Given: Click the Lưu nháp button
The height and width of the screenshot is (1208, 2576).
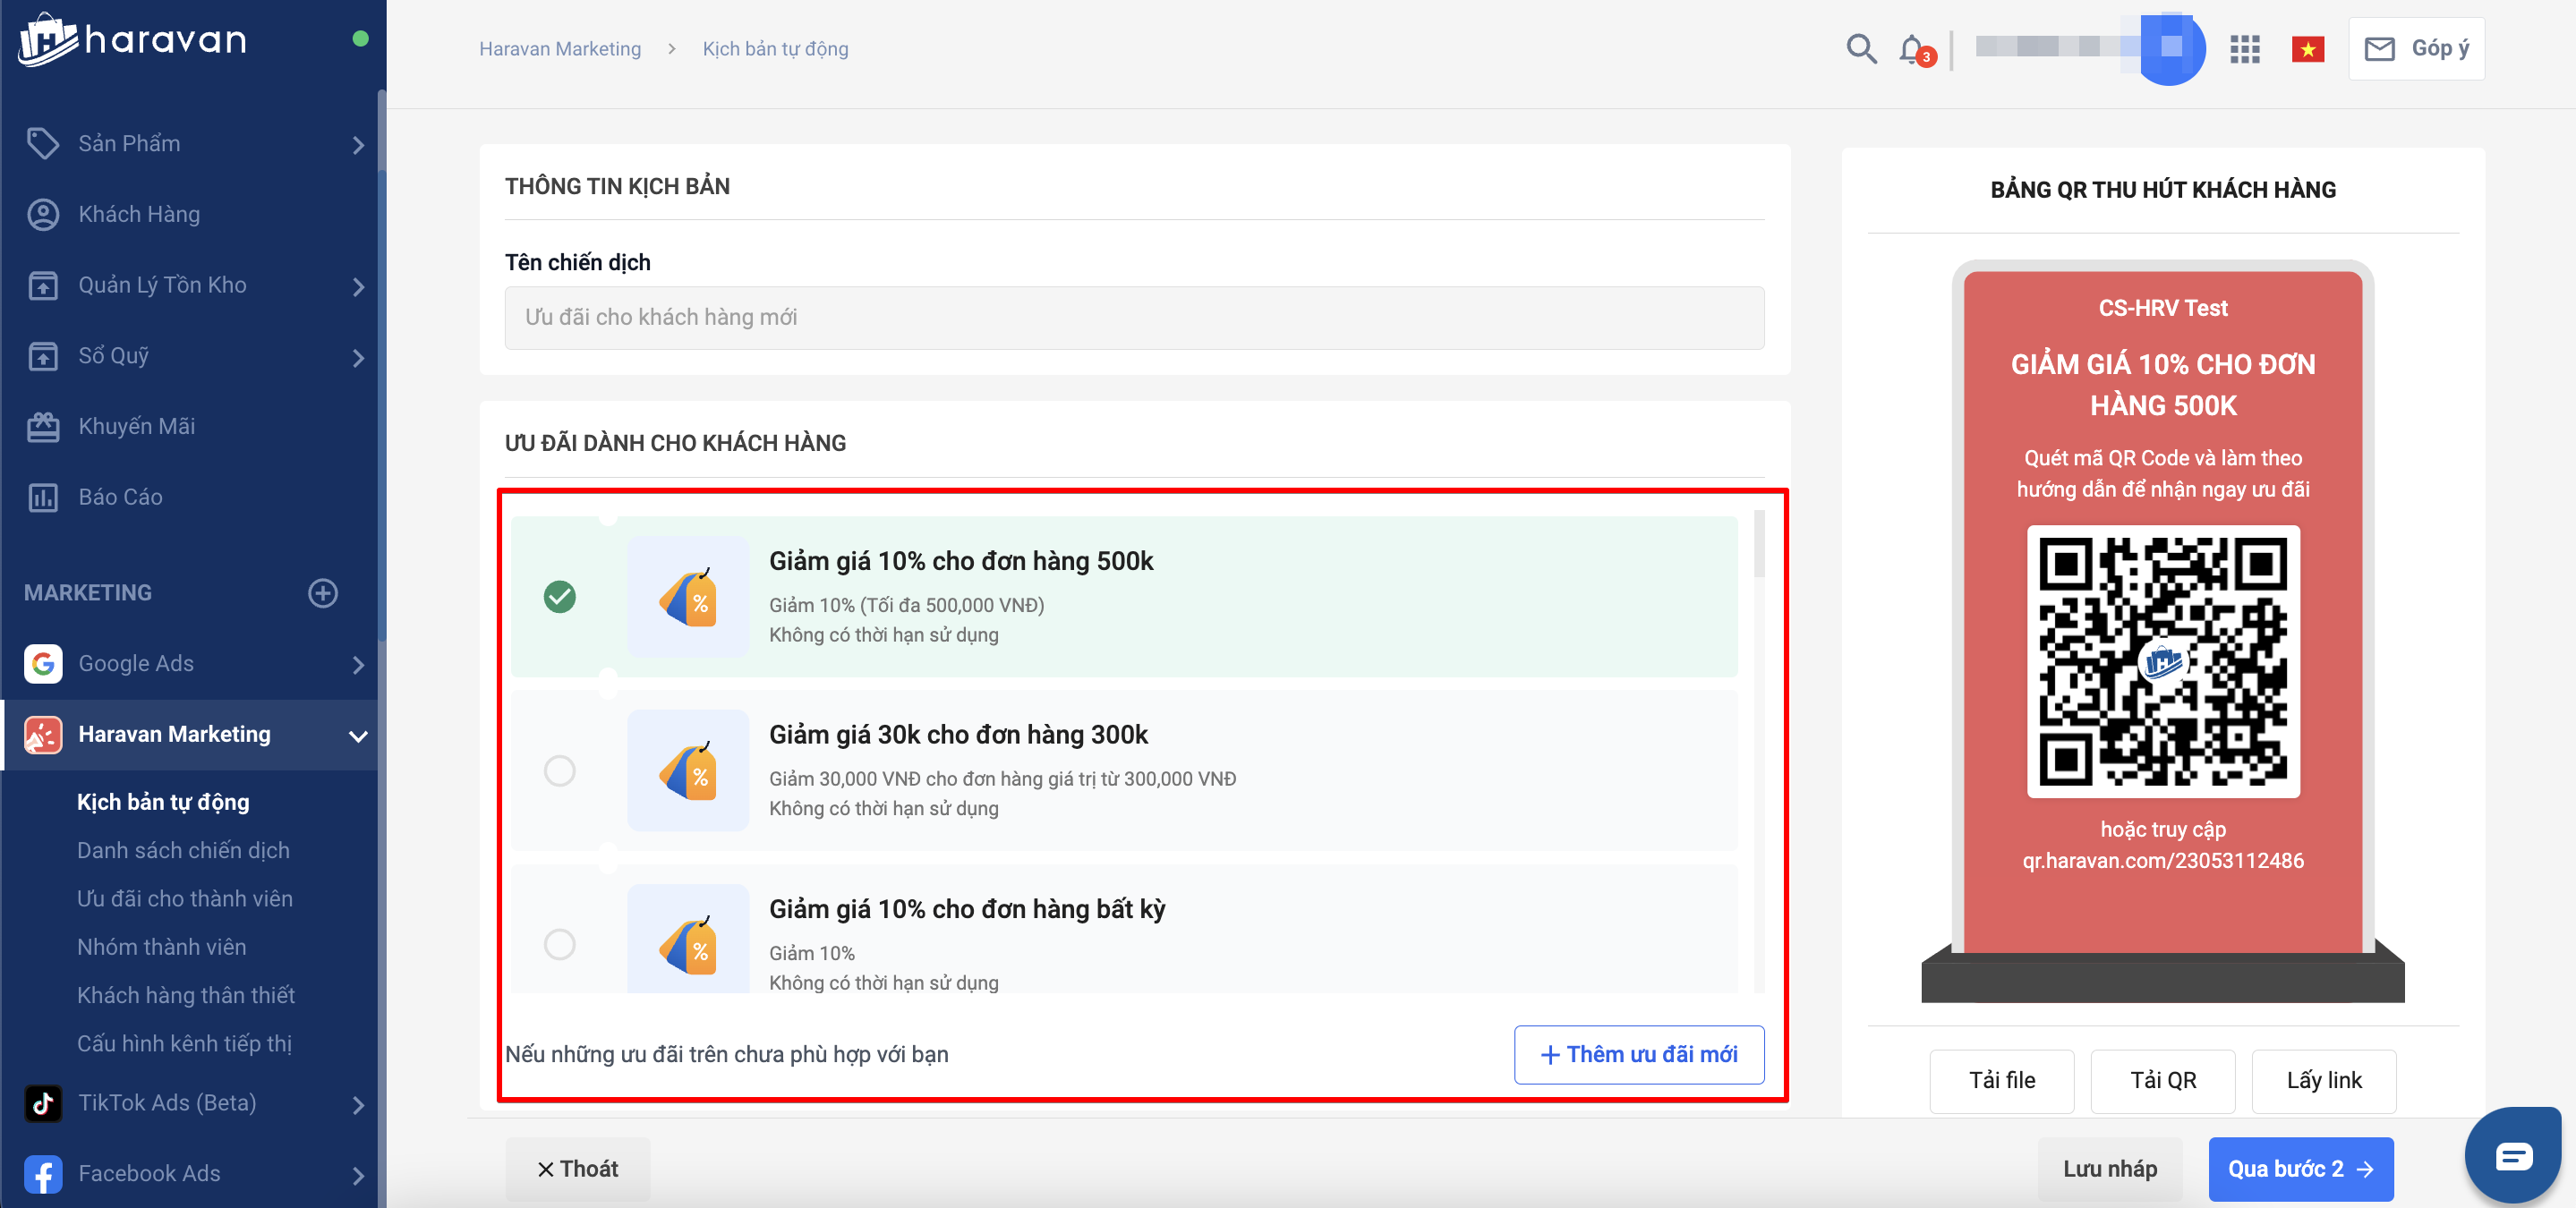Looking at the screenshot, I should (x=2110, y=1169).
